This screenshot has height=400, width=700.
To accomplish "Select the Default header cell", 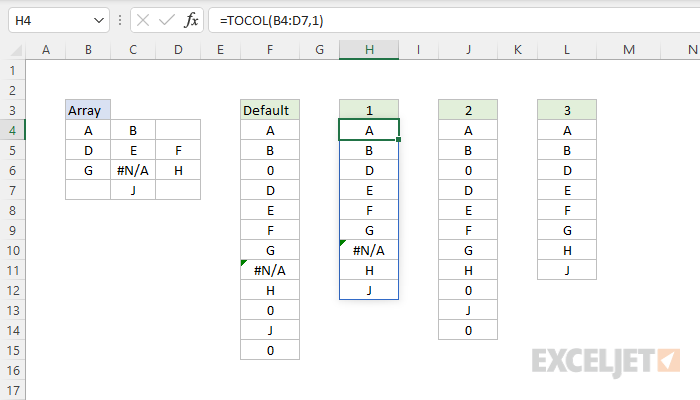I will click(270, 110).
